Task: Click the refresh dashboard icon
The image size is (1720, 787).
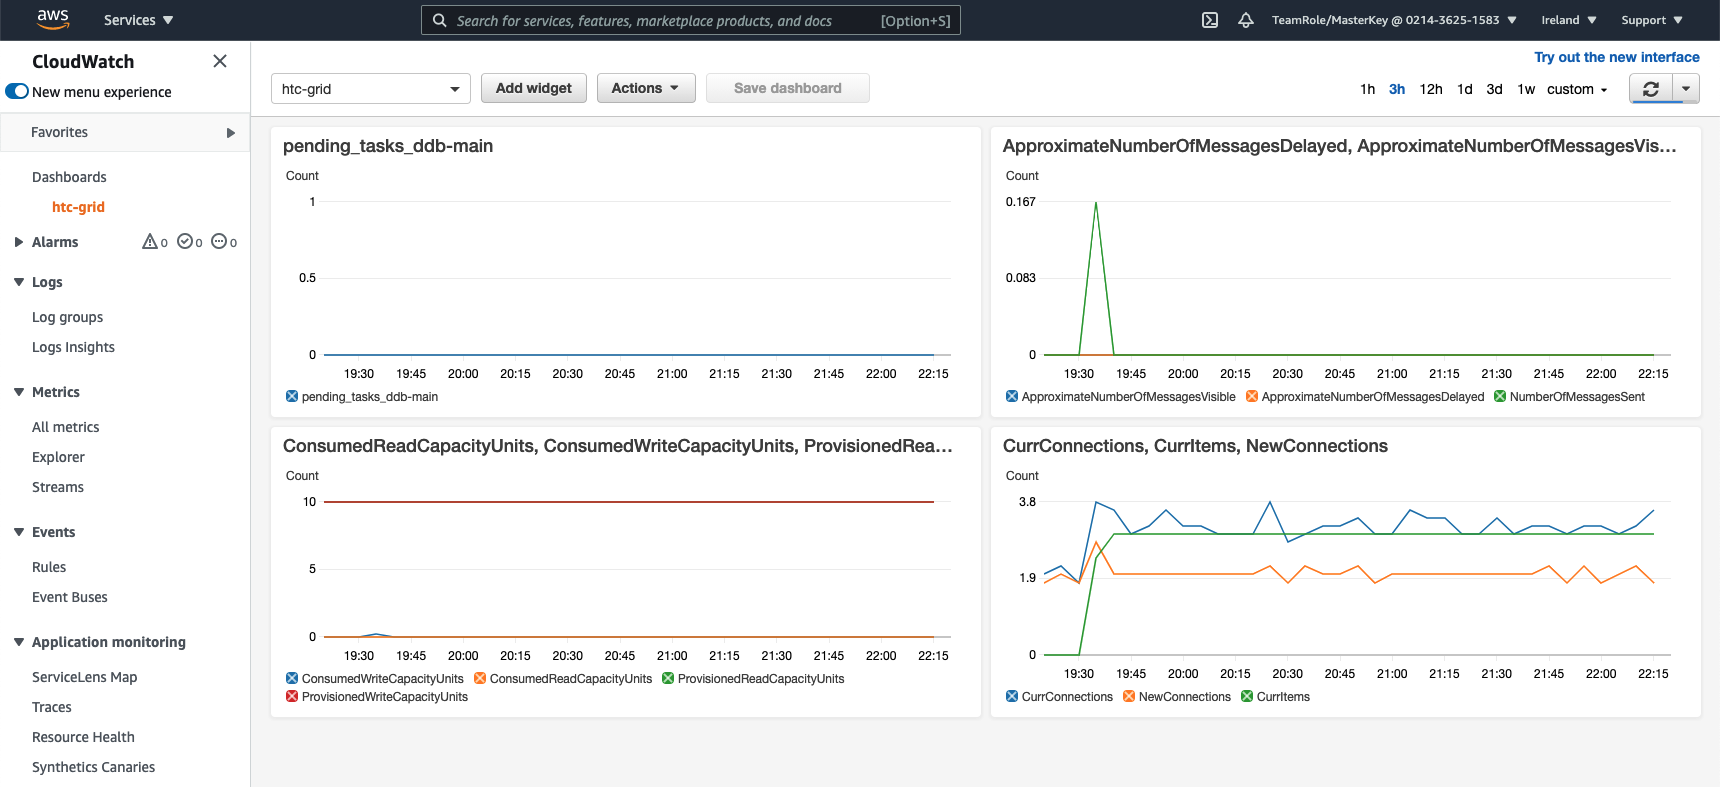Action: [1650, 89]
